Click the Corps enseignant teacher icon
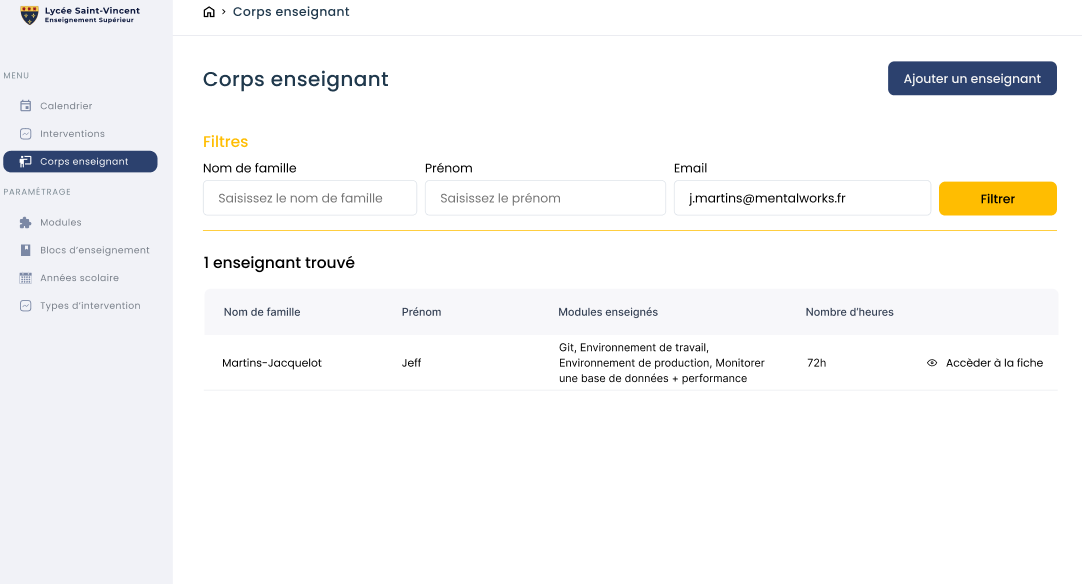The width and height of the screenshot is (1082, 584). pos(26,162)
